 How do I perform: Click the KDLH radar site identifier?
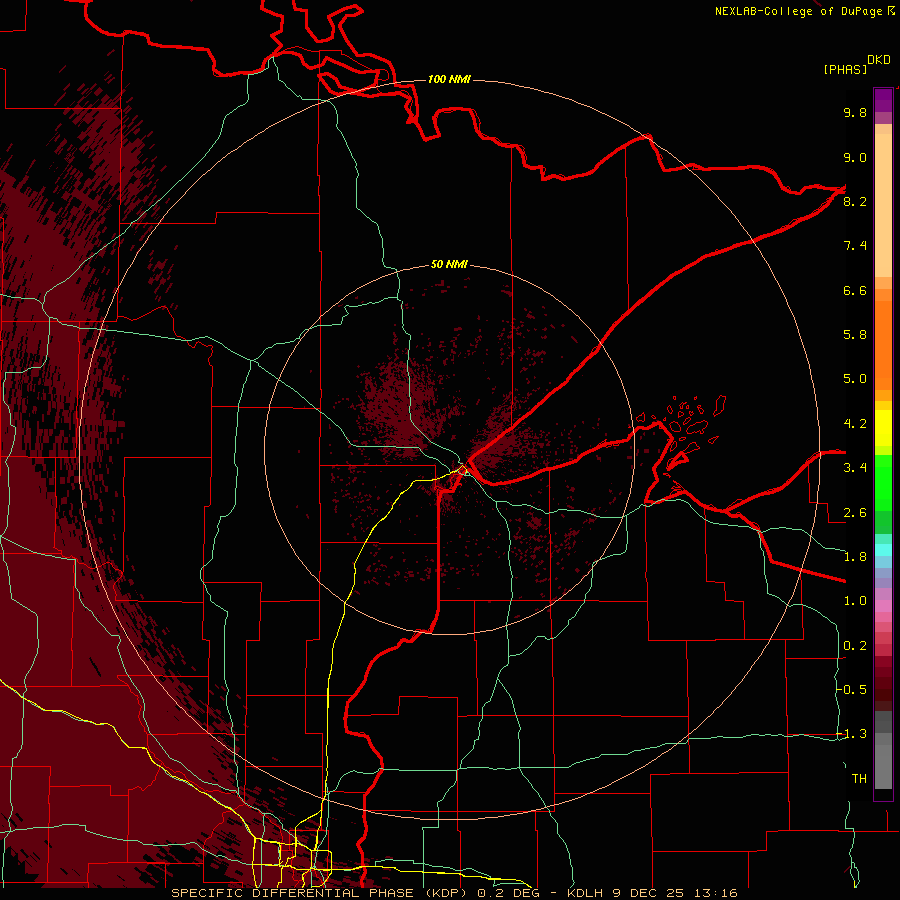pyautogui.click(x=585, y=893)
